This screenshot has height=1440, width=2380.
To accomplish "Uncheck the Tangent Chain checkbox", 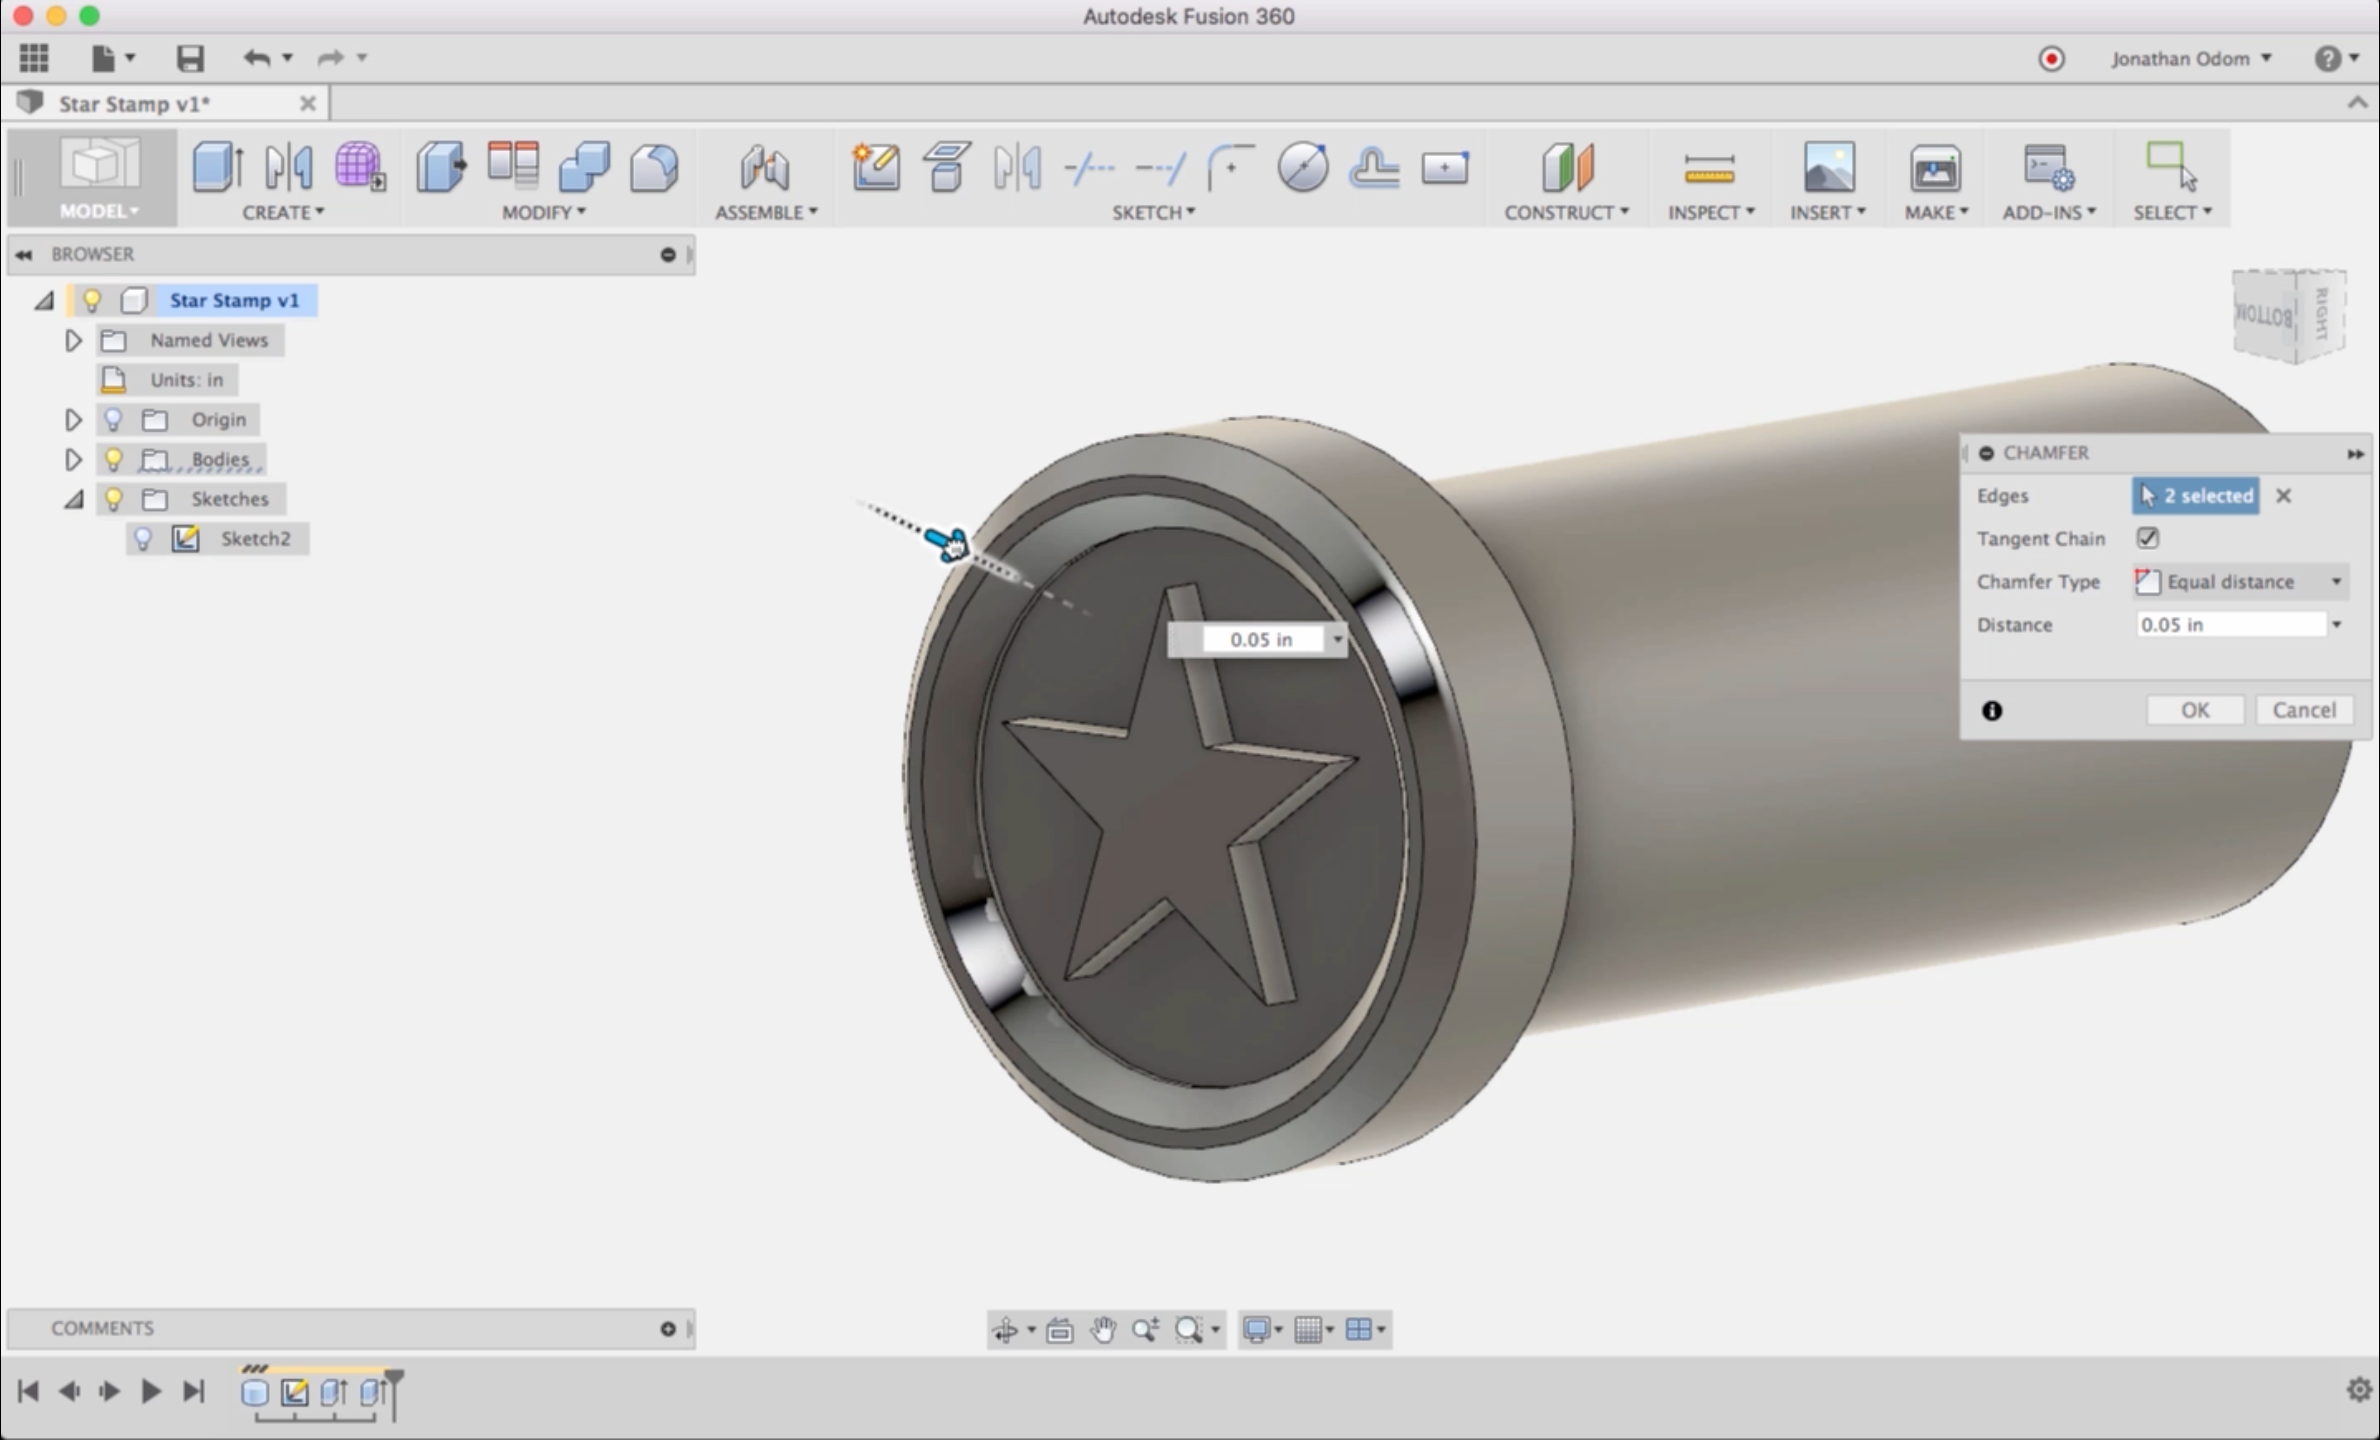I will [2148, 538].
